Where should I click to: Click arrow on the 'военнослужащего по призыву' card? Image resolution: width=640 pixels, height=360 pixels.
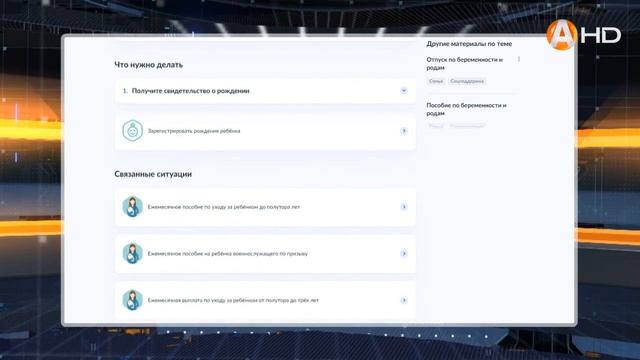pos(404,254)
